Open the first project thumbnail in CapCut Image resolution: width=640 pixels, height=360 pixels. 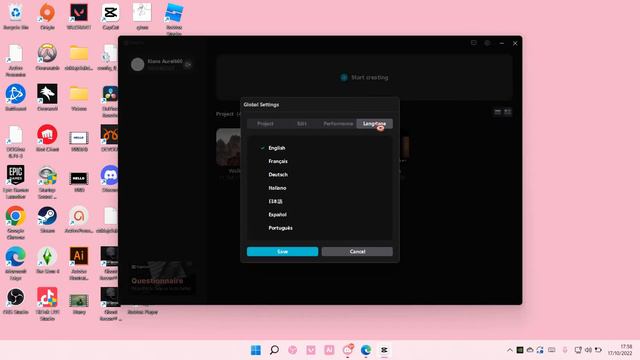(229, 148)
